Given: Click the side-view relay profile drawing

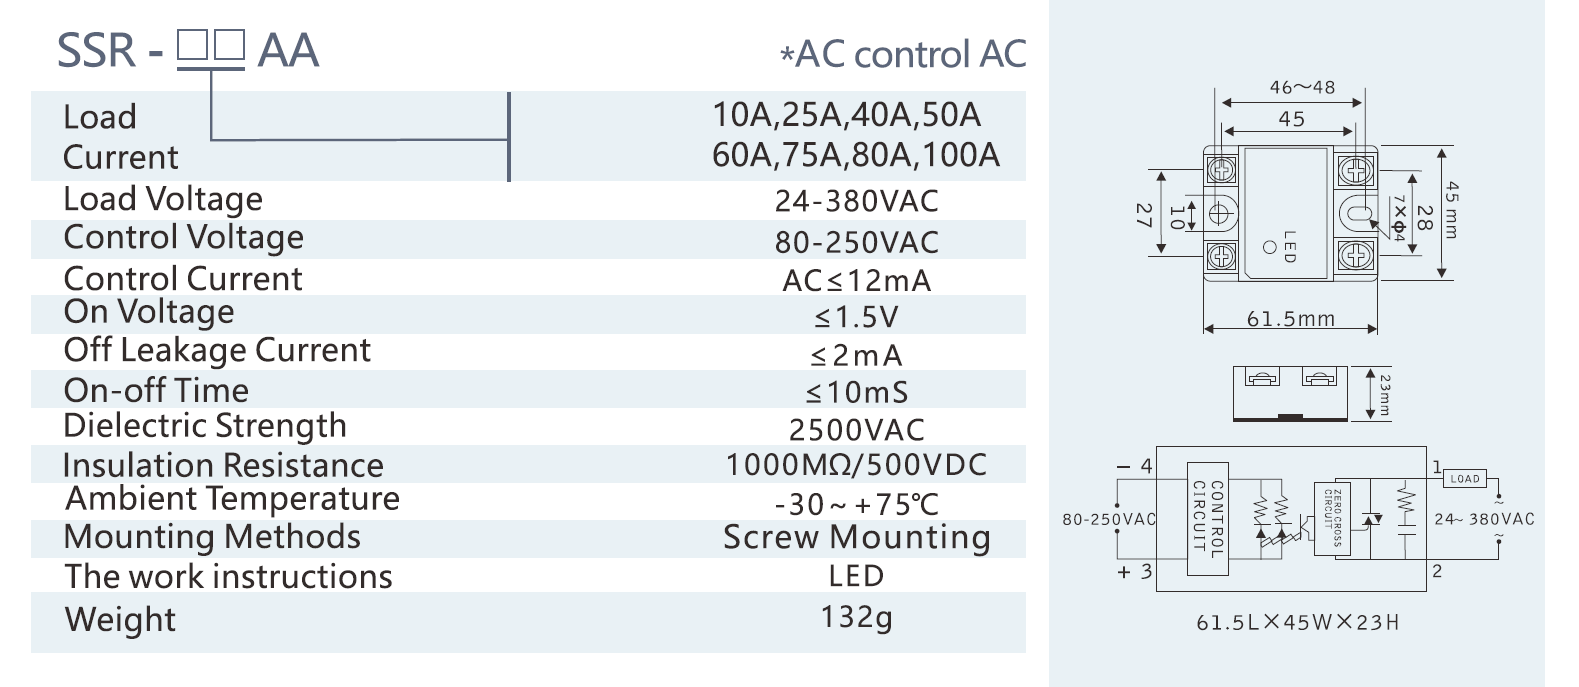Looking at the screenshot, I should (x=1290, y=393).
